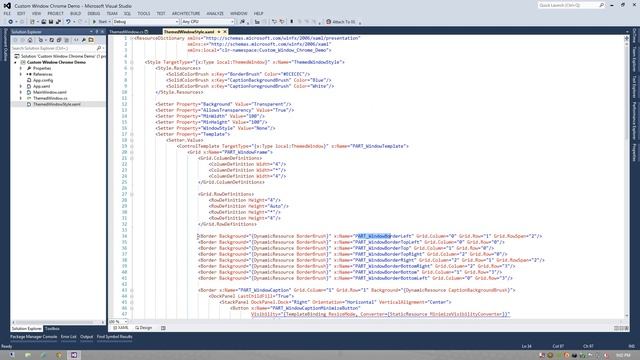Click Home icon in Solution Explorer toolbar
The height and width of the screenshot is (360, 640).
[x=30, y=40]
